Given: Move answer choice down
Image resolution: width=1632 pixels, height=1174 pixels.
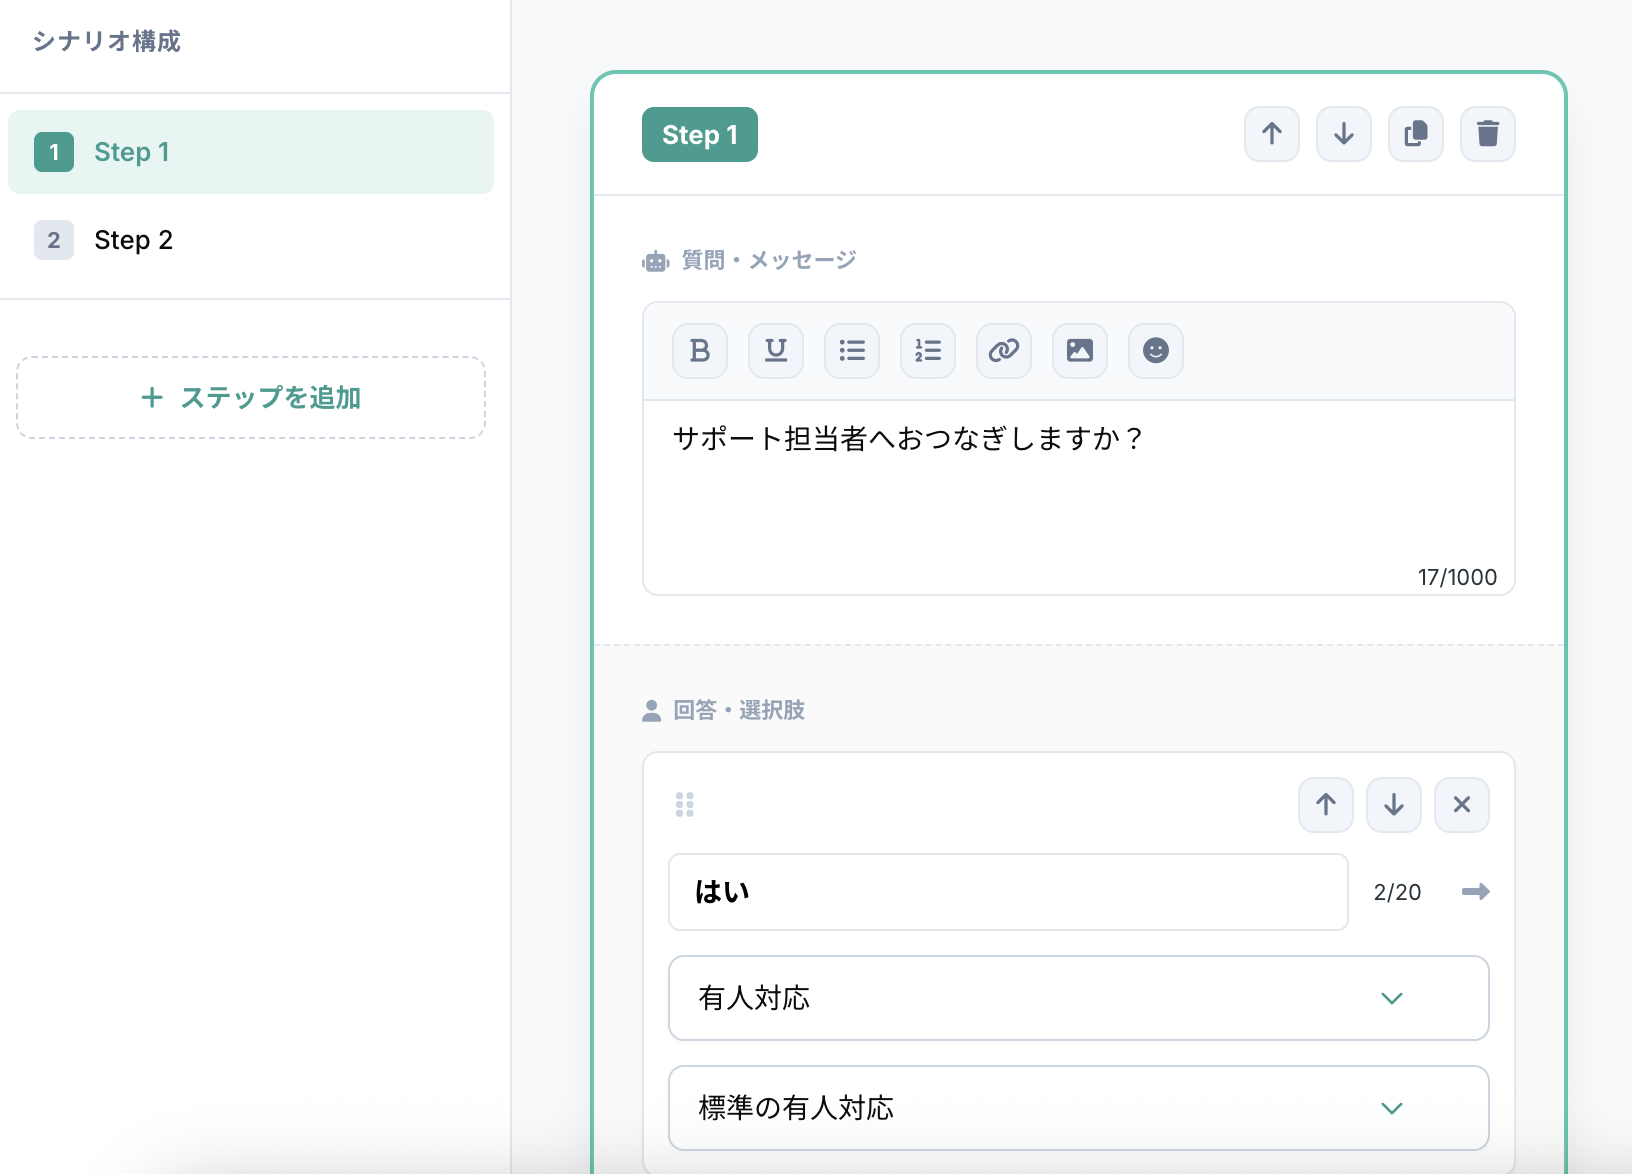Looking at the screenshot, I should pos(1394,805).
